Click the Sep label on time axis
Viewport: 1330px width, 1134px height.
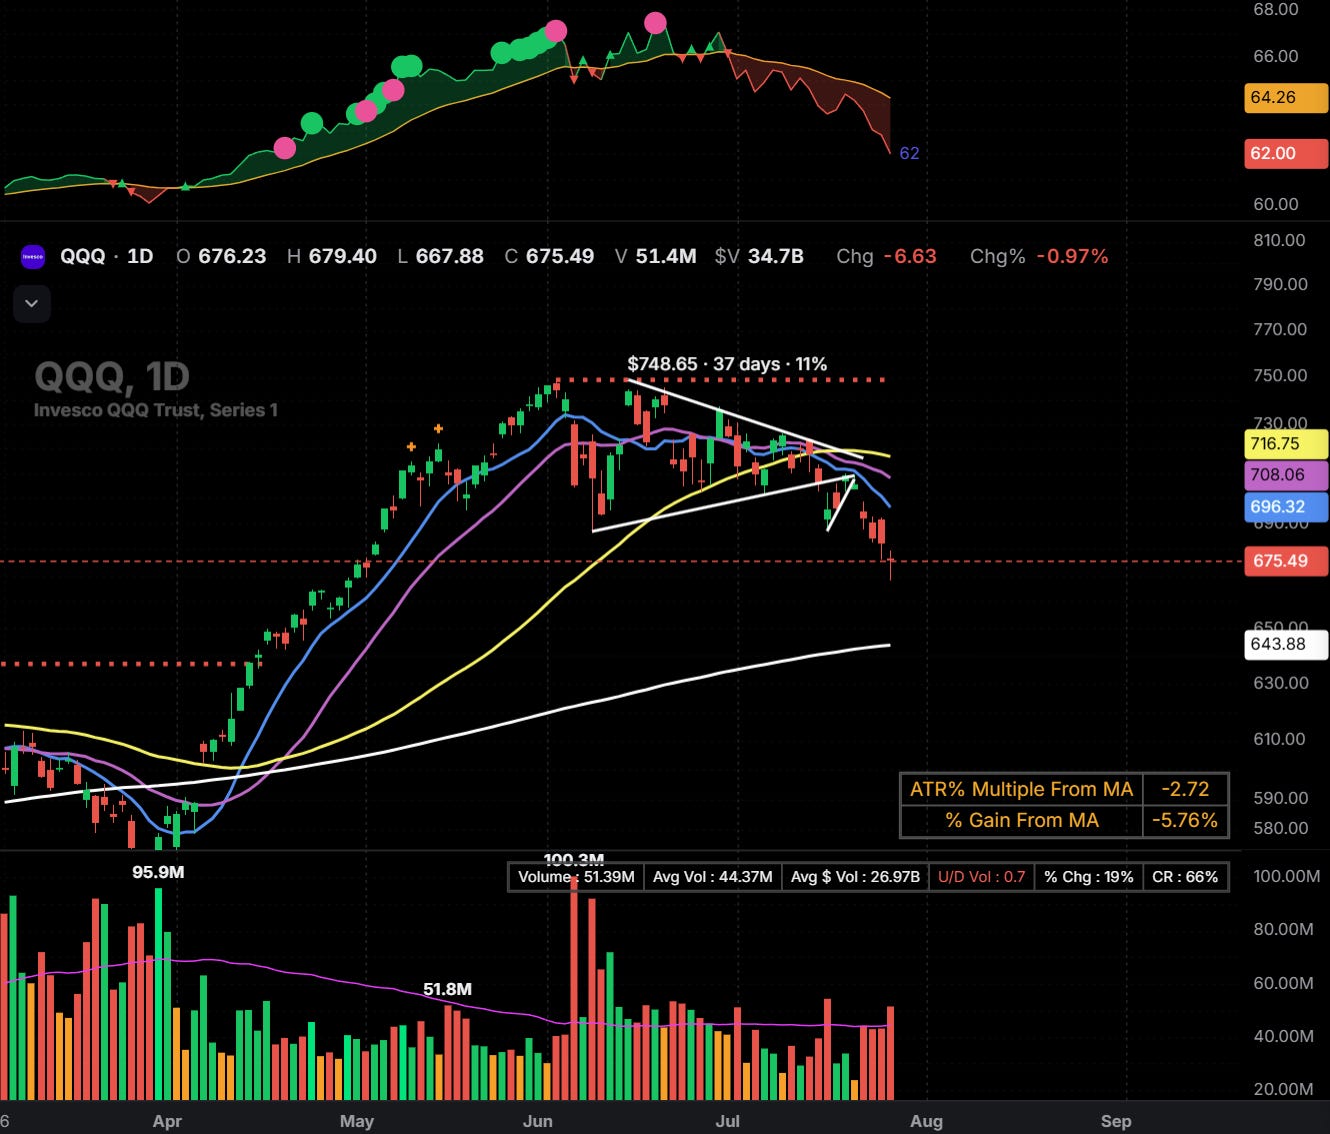(x=1116, y=1121)
